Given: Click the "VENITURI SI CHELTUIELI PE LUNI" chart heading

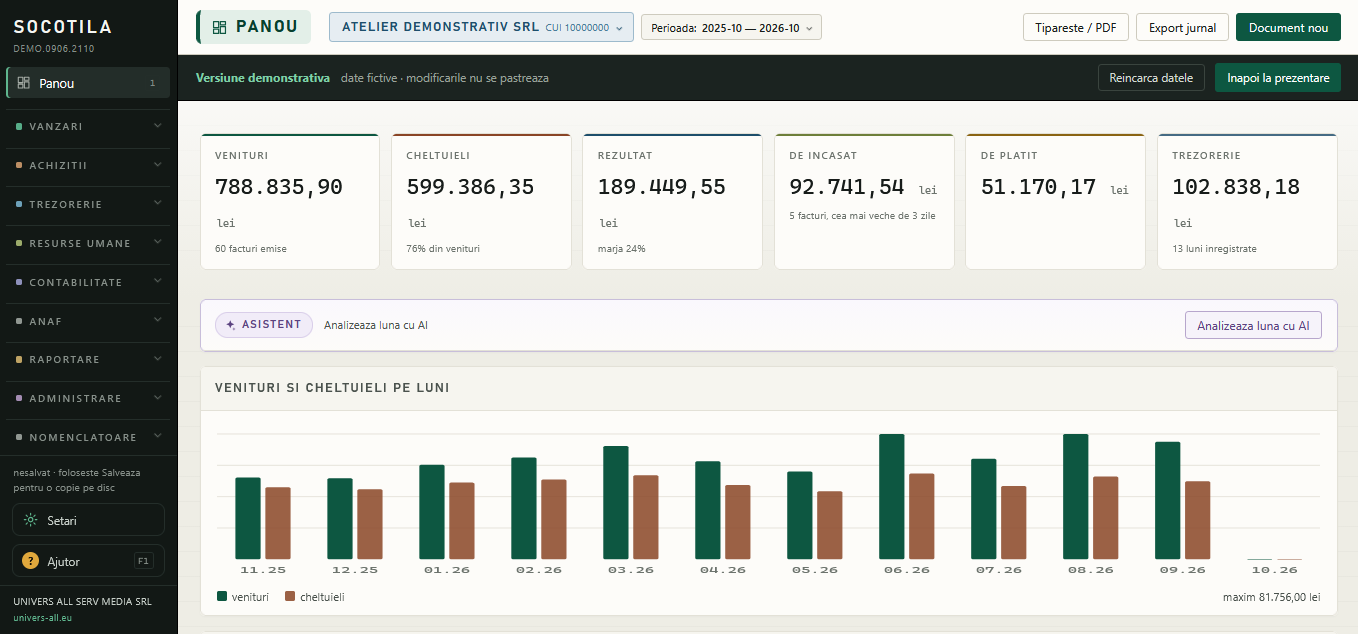Looking at the screenshot, I should click(x=332, y=388).
